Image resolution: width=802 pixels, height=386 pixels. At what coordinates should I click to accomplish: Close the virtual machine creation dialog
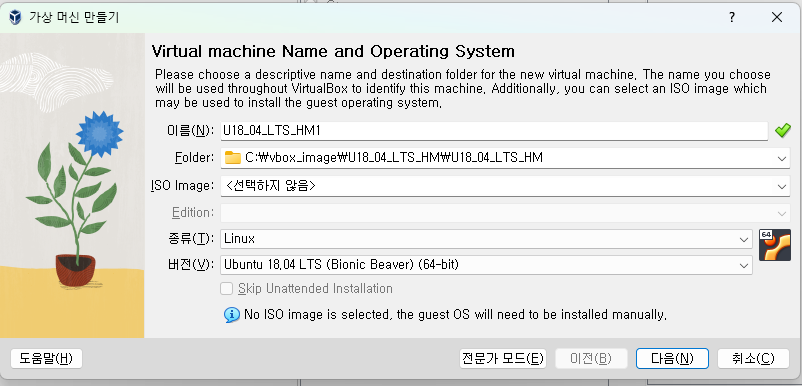[776, 17]
